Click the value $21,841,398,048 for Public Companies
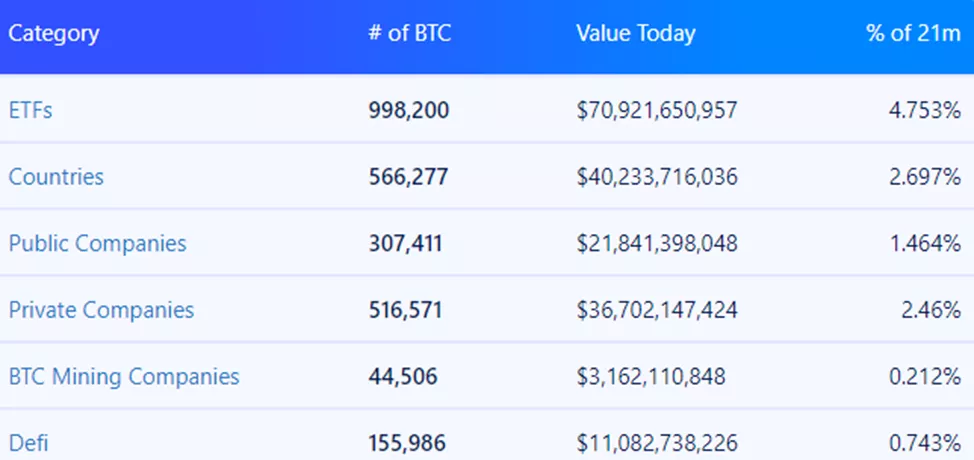 coord(657,243)
